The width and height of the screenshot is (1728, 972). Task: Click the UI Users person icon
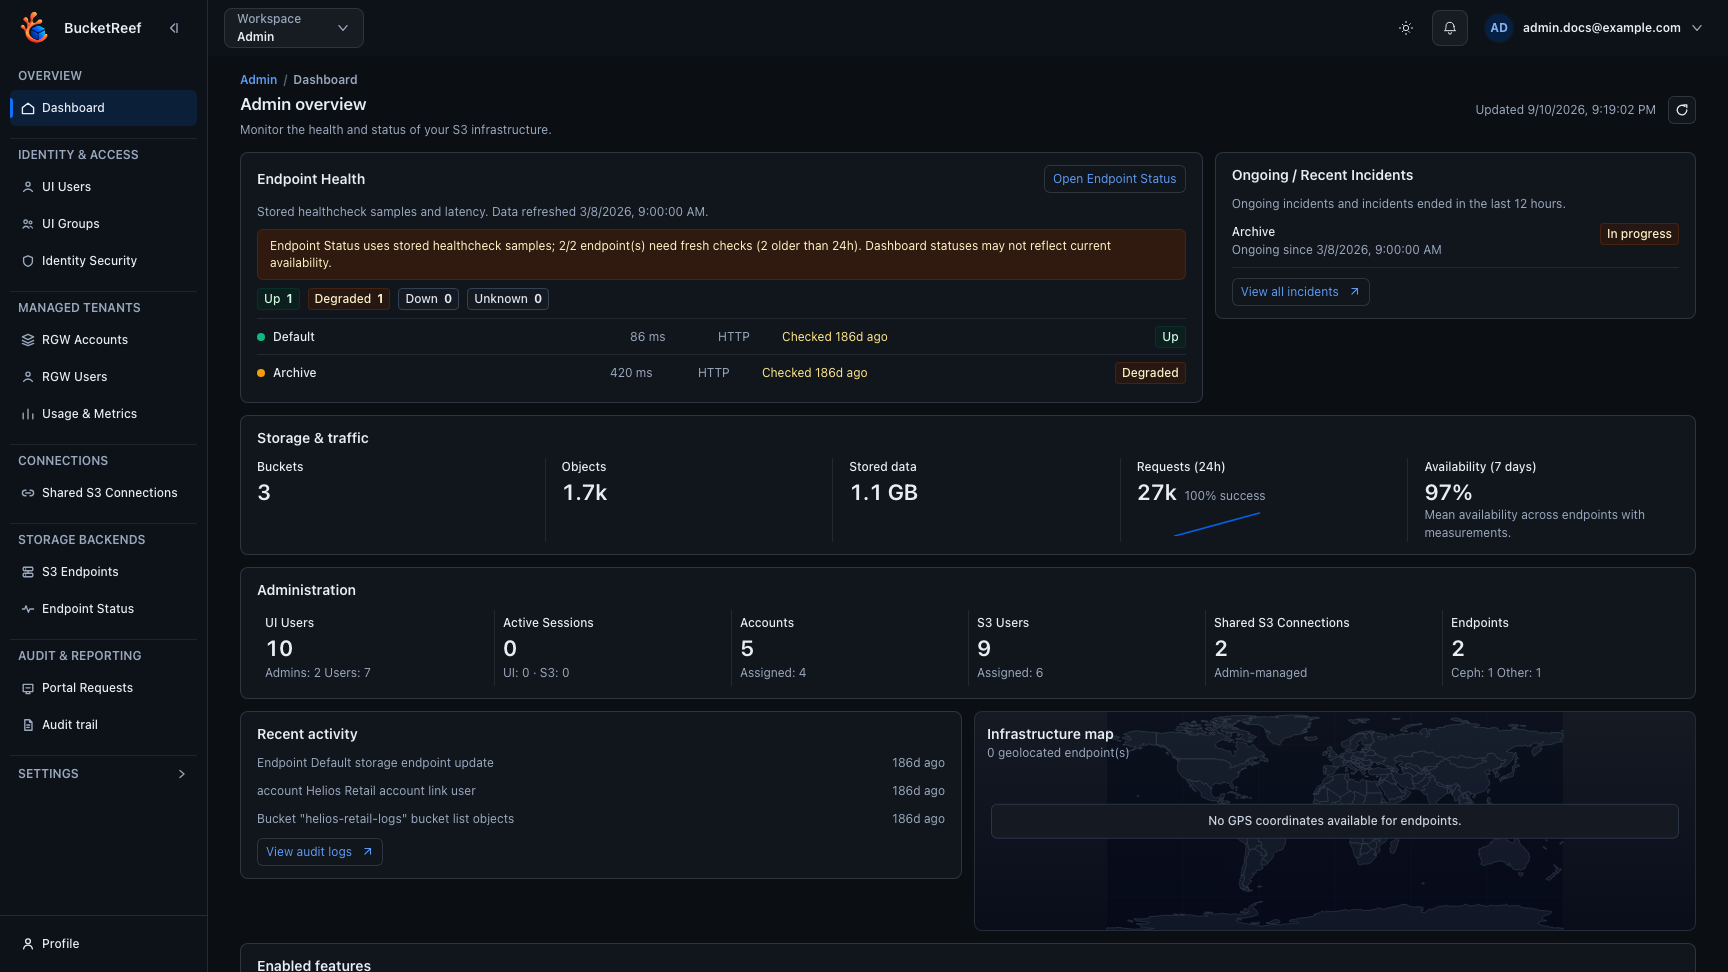tap(28, 187)
